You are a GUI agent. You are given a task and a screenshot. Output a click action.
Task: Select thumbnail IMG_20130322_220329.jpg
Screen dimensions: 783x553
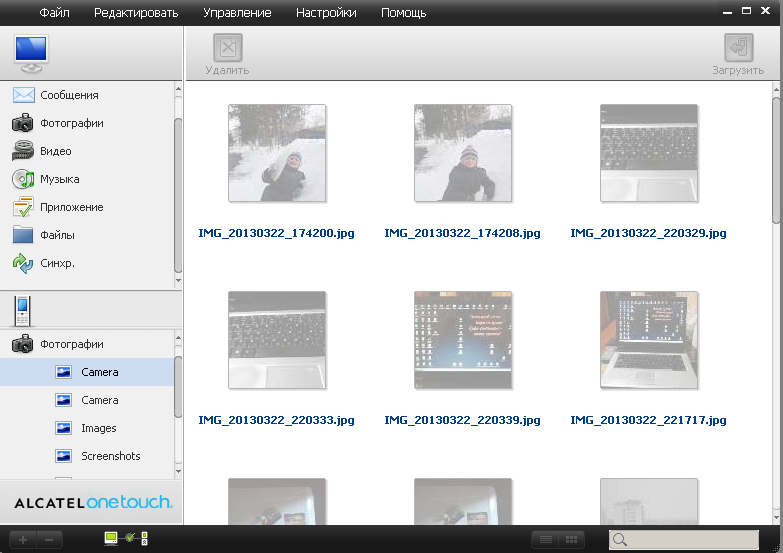point(649,153)
